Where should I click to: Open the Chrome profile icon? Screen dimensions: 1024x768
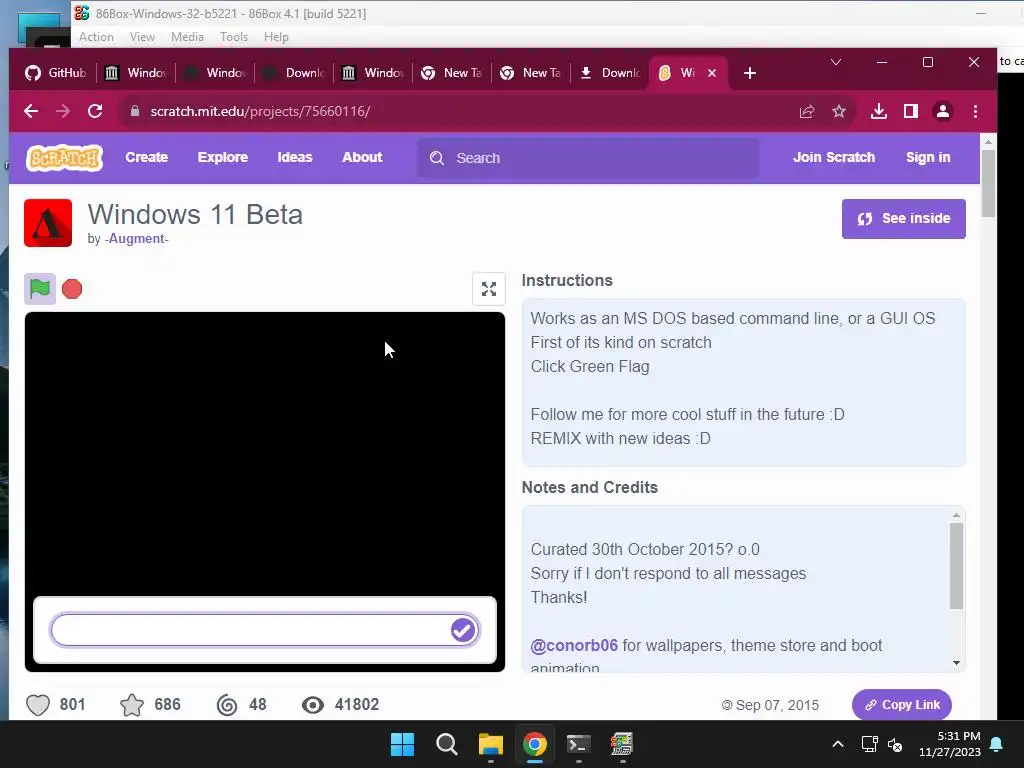943,111
